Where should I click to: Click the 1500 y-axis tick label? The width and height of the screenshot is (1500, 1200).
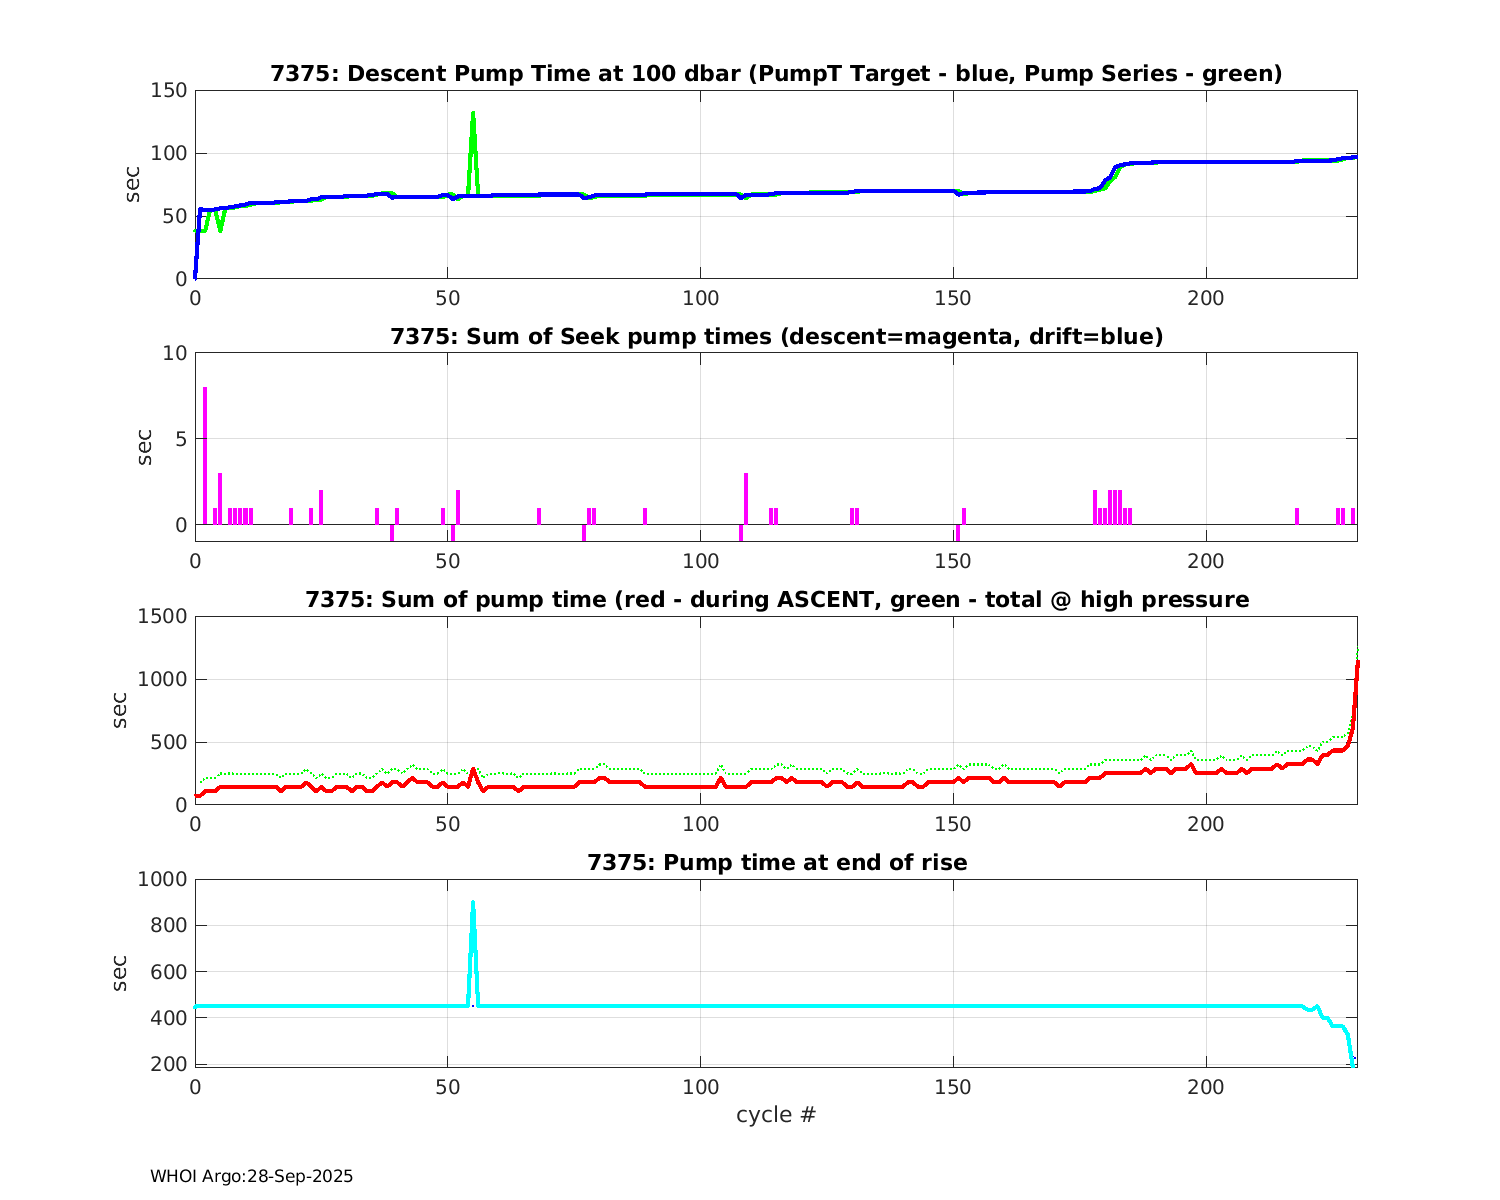coord(163,616)
